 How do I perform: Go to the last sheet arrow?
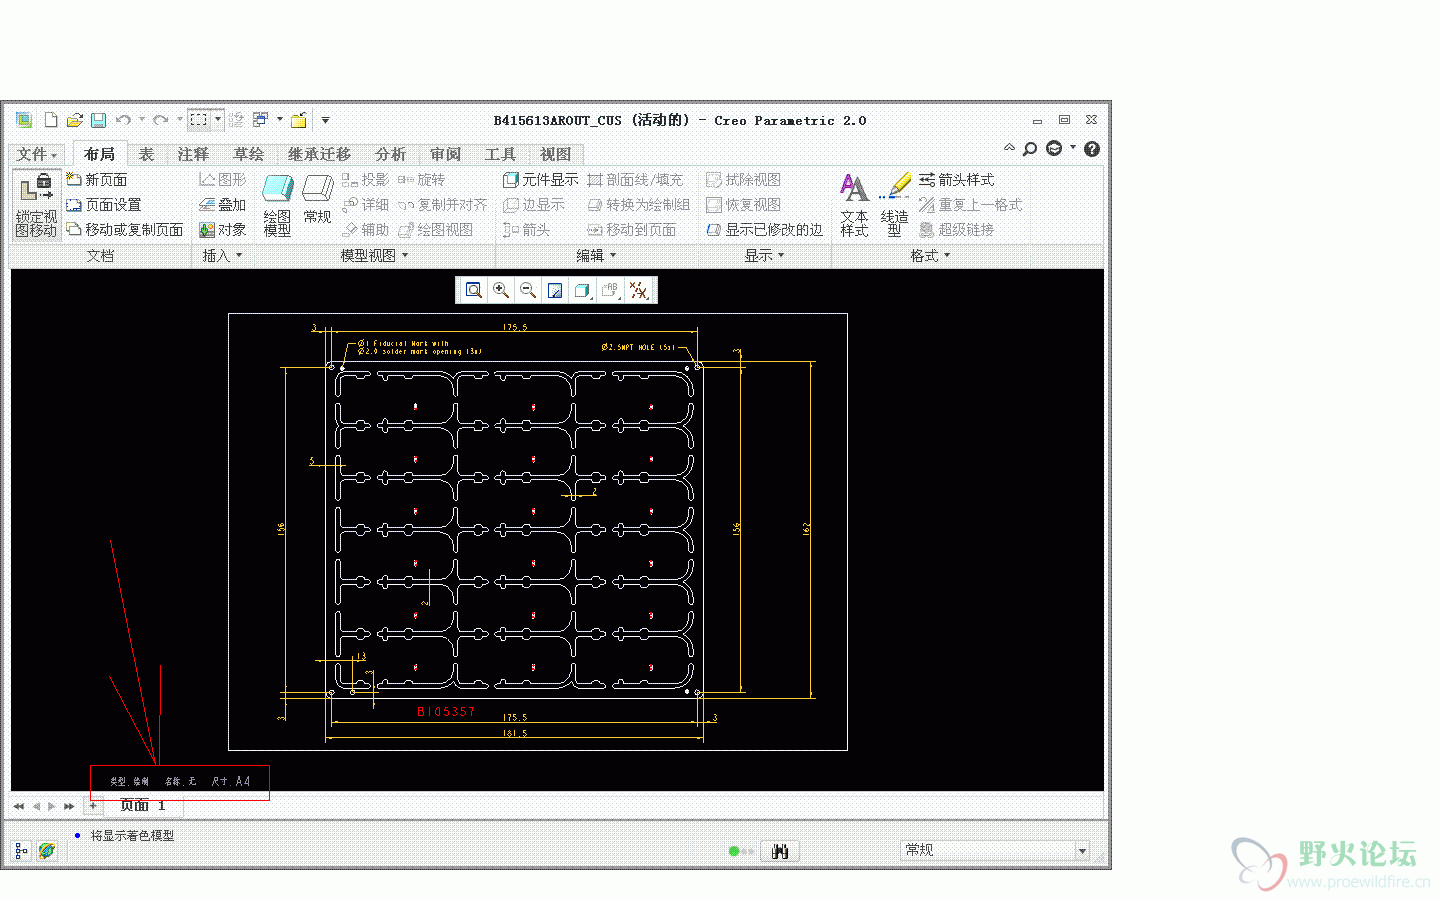[x=69, y=806]
